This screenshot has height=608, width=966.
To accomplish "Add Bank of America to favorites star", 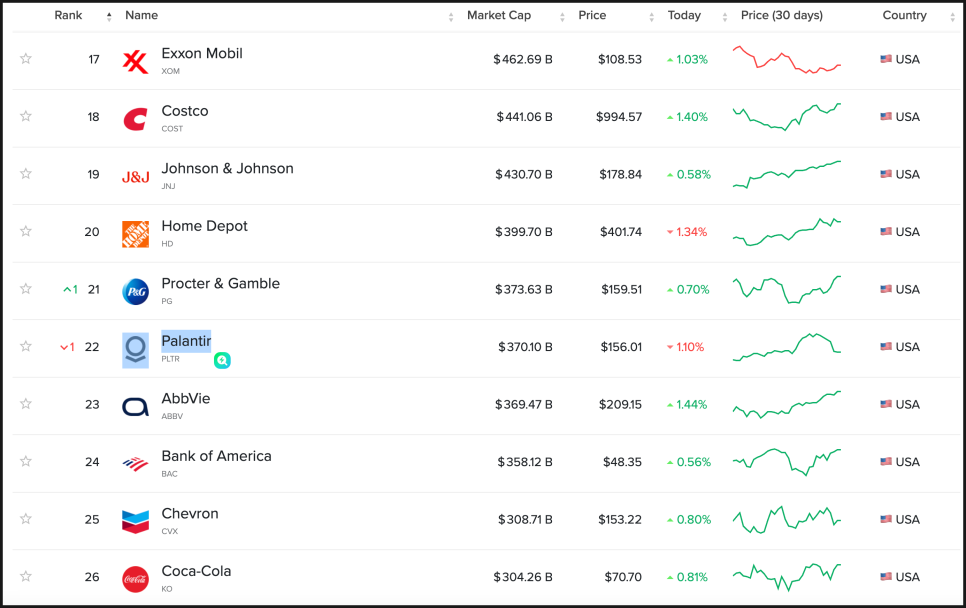I will pyautogui.click(x=26, y=461).
